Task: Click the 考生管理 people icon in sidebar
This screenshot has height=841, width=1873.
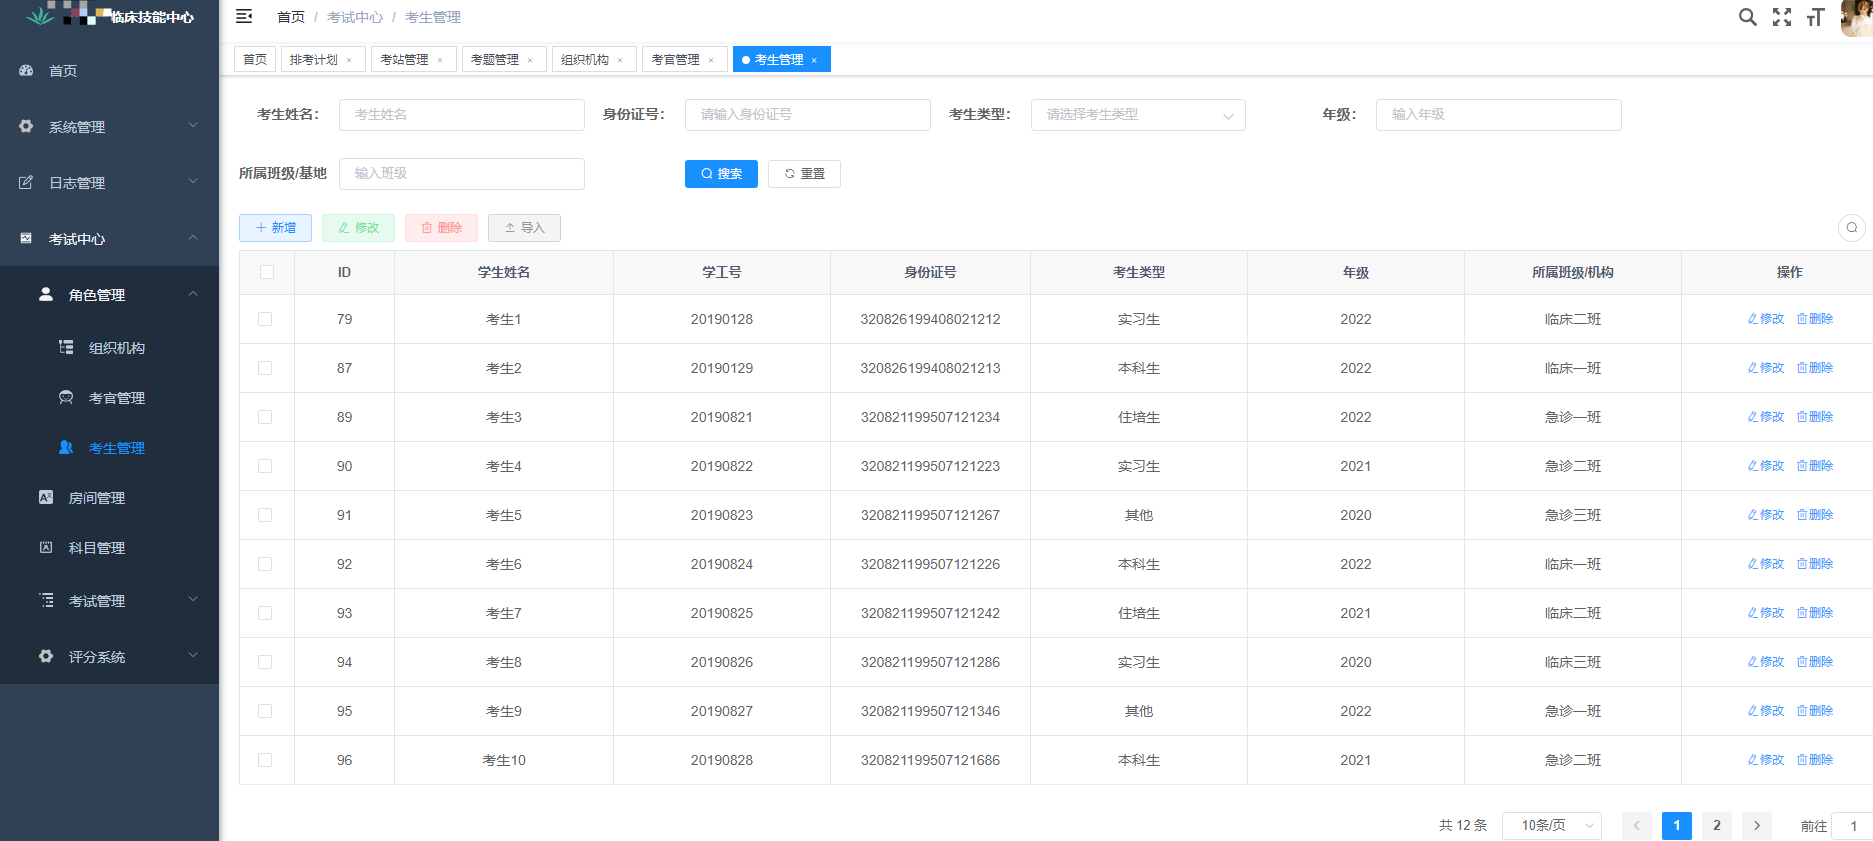Action: coord(66,447)
